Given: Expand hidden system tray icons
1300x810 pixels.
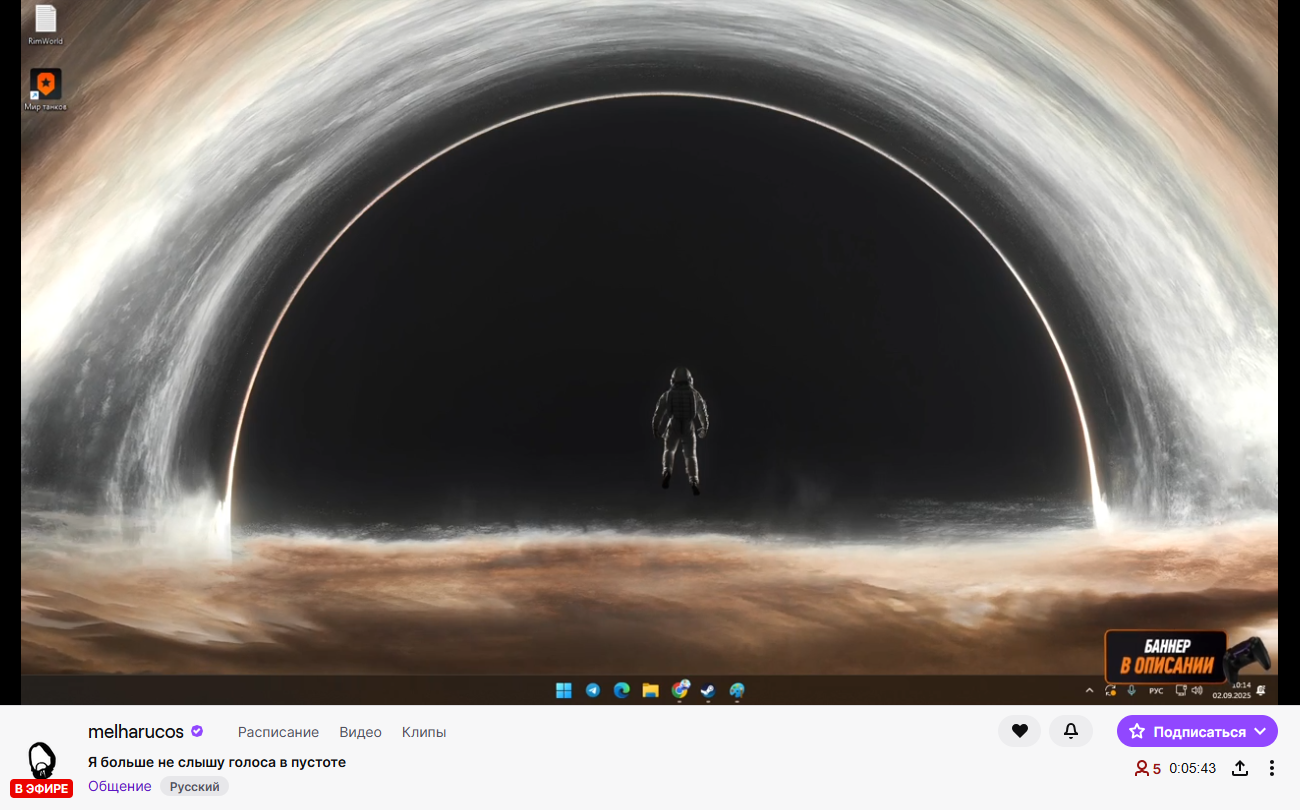Looking at the screenshot, I should (x=1090, y=690).
